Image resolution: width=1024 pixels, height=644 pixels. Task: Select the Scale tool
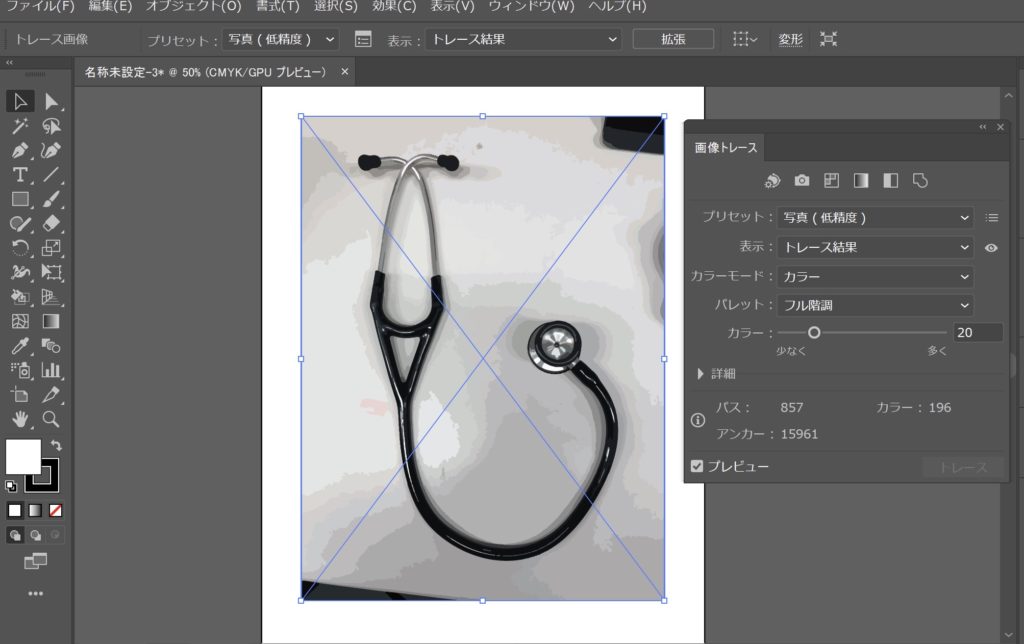[51, 248]
